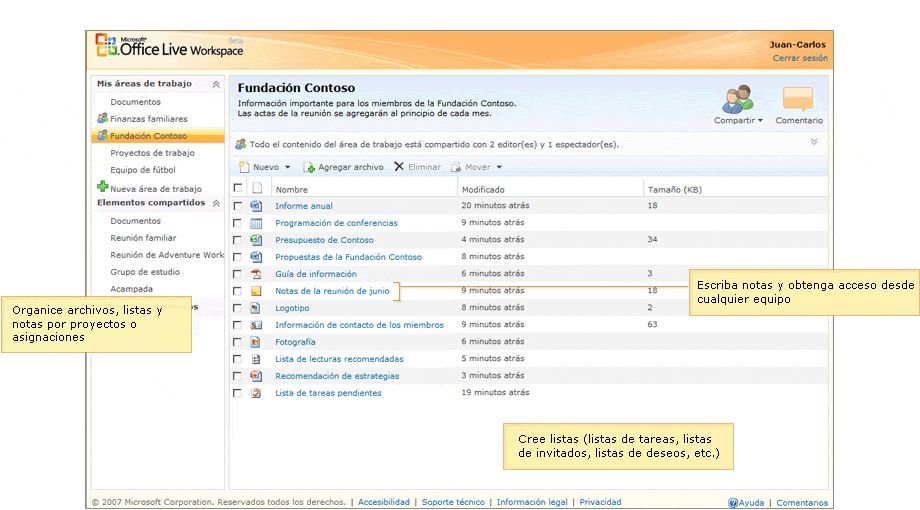The height and width of the screenshot is (510, 920).
Task: Click the green plus Nueva área icon
Action: [103, 187]
